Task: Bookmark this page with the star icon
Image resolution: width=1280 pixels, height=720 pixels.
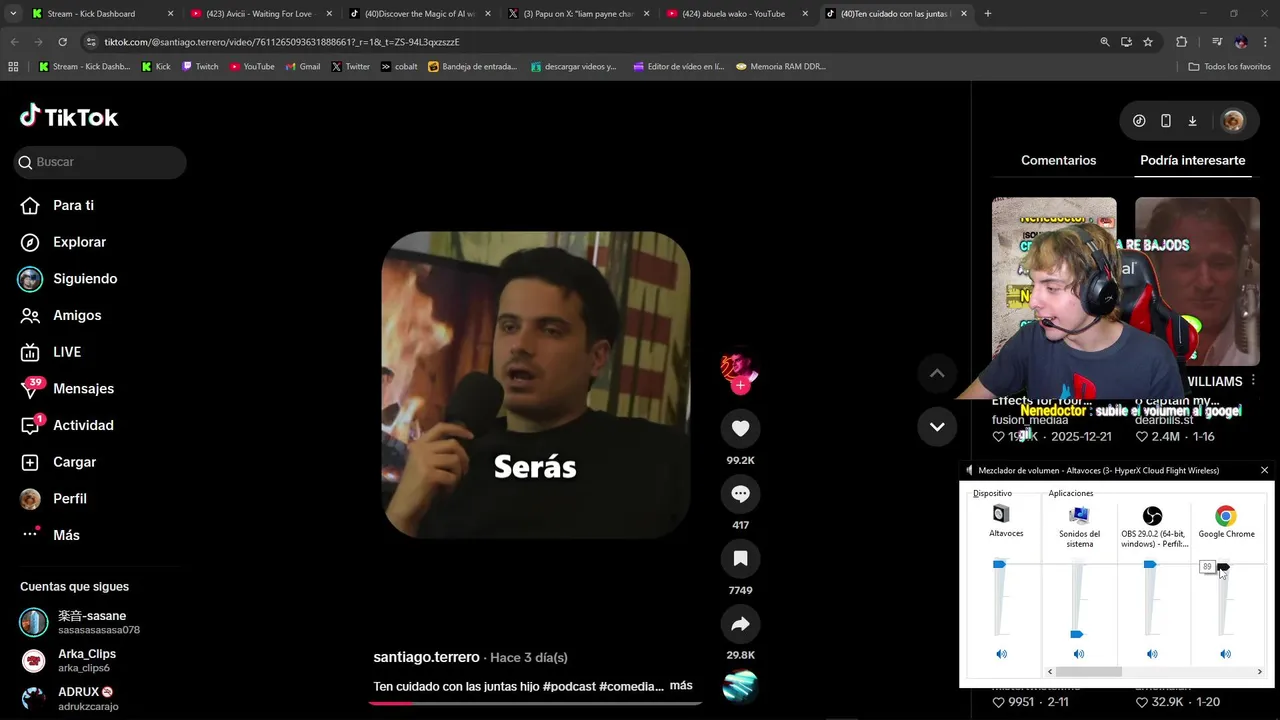Action: click(1148, 42)
